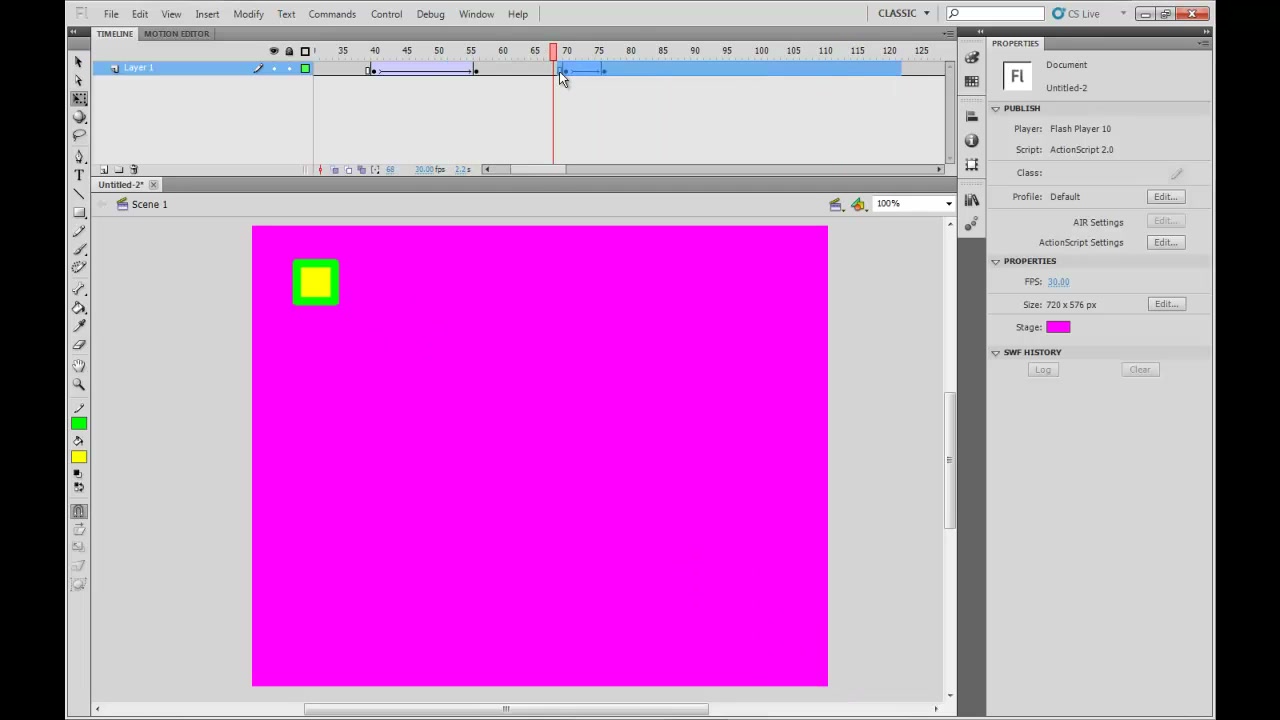Click the Edit Symbols icon
The width and height of the screenshot is (1280, 720).
click(x=858, y=204)
